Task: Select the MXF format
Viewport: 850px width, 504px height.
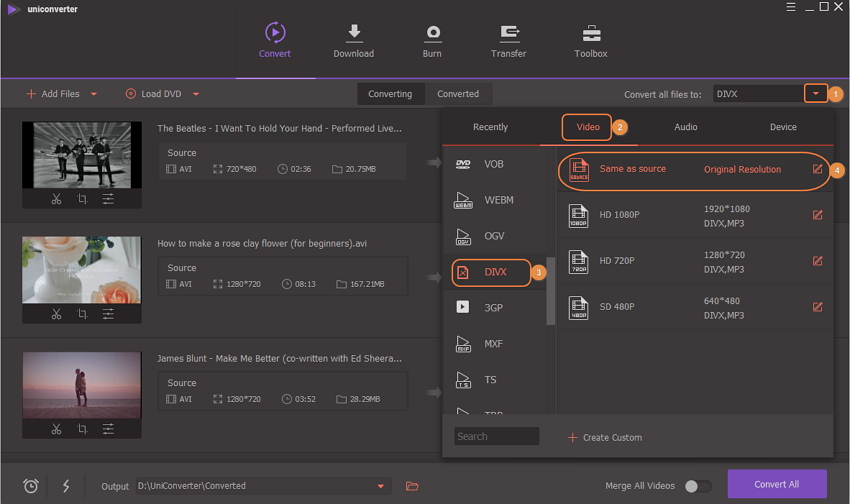Action: [x=494, y=344]
